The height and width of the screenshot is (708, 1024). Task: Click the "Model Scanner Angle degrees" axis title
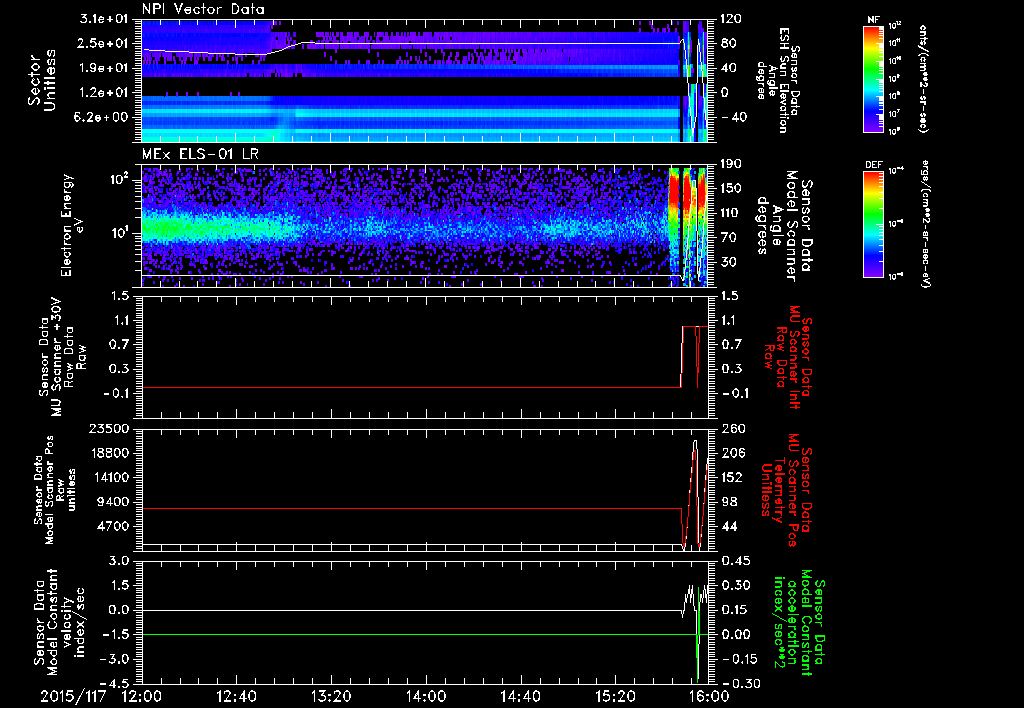pyautogui.click(x=784, y=225)
